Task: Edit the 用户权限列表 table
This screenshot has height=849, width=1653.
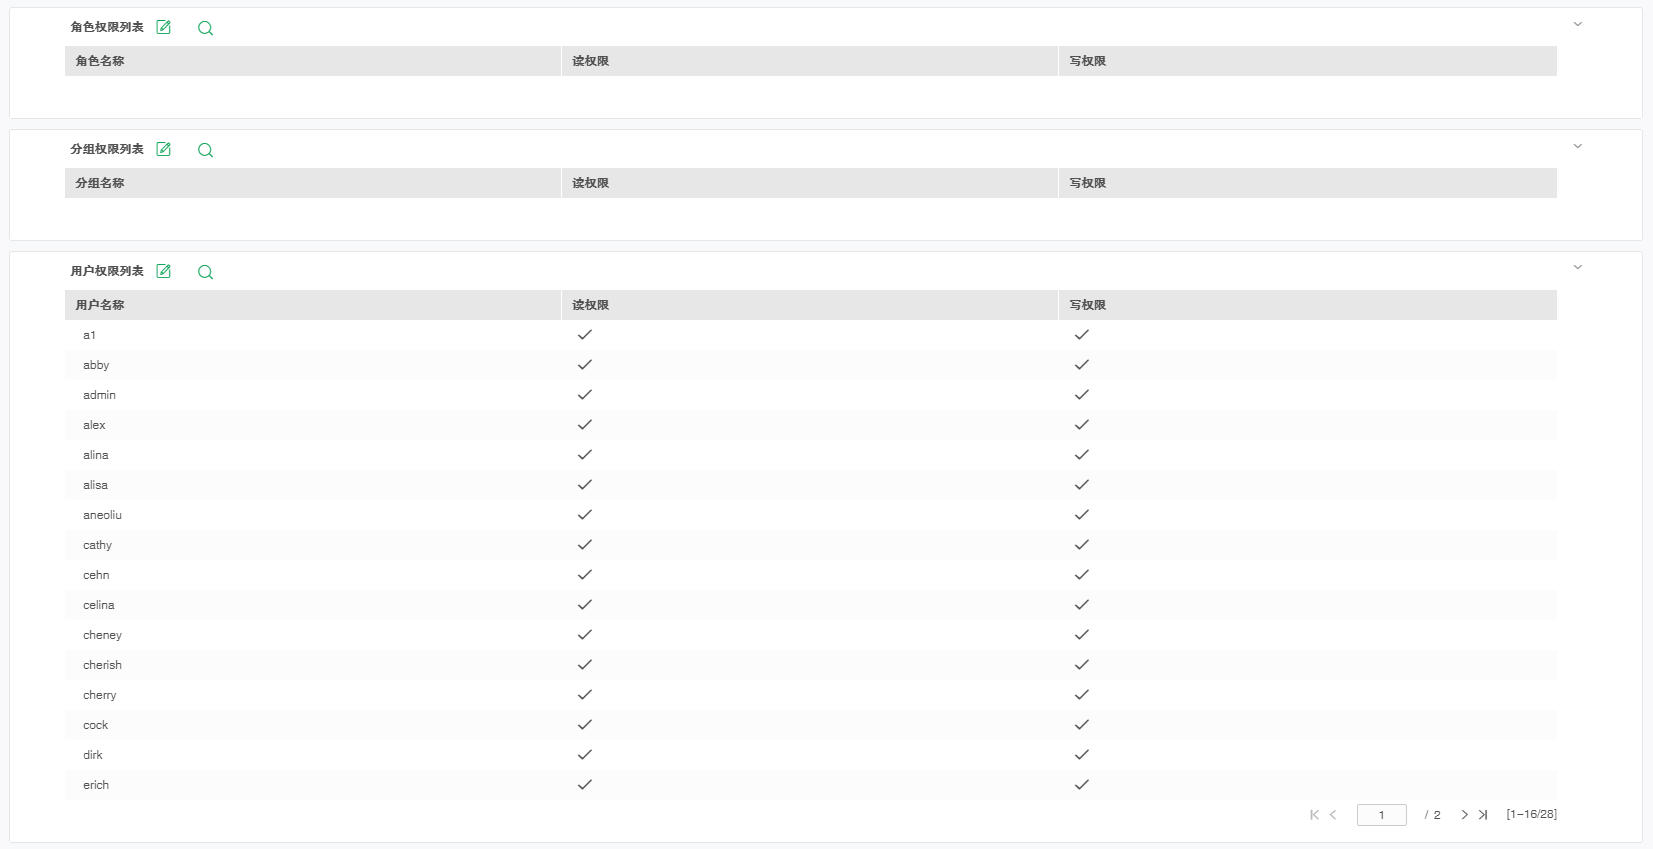Action: click(164, 271)
